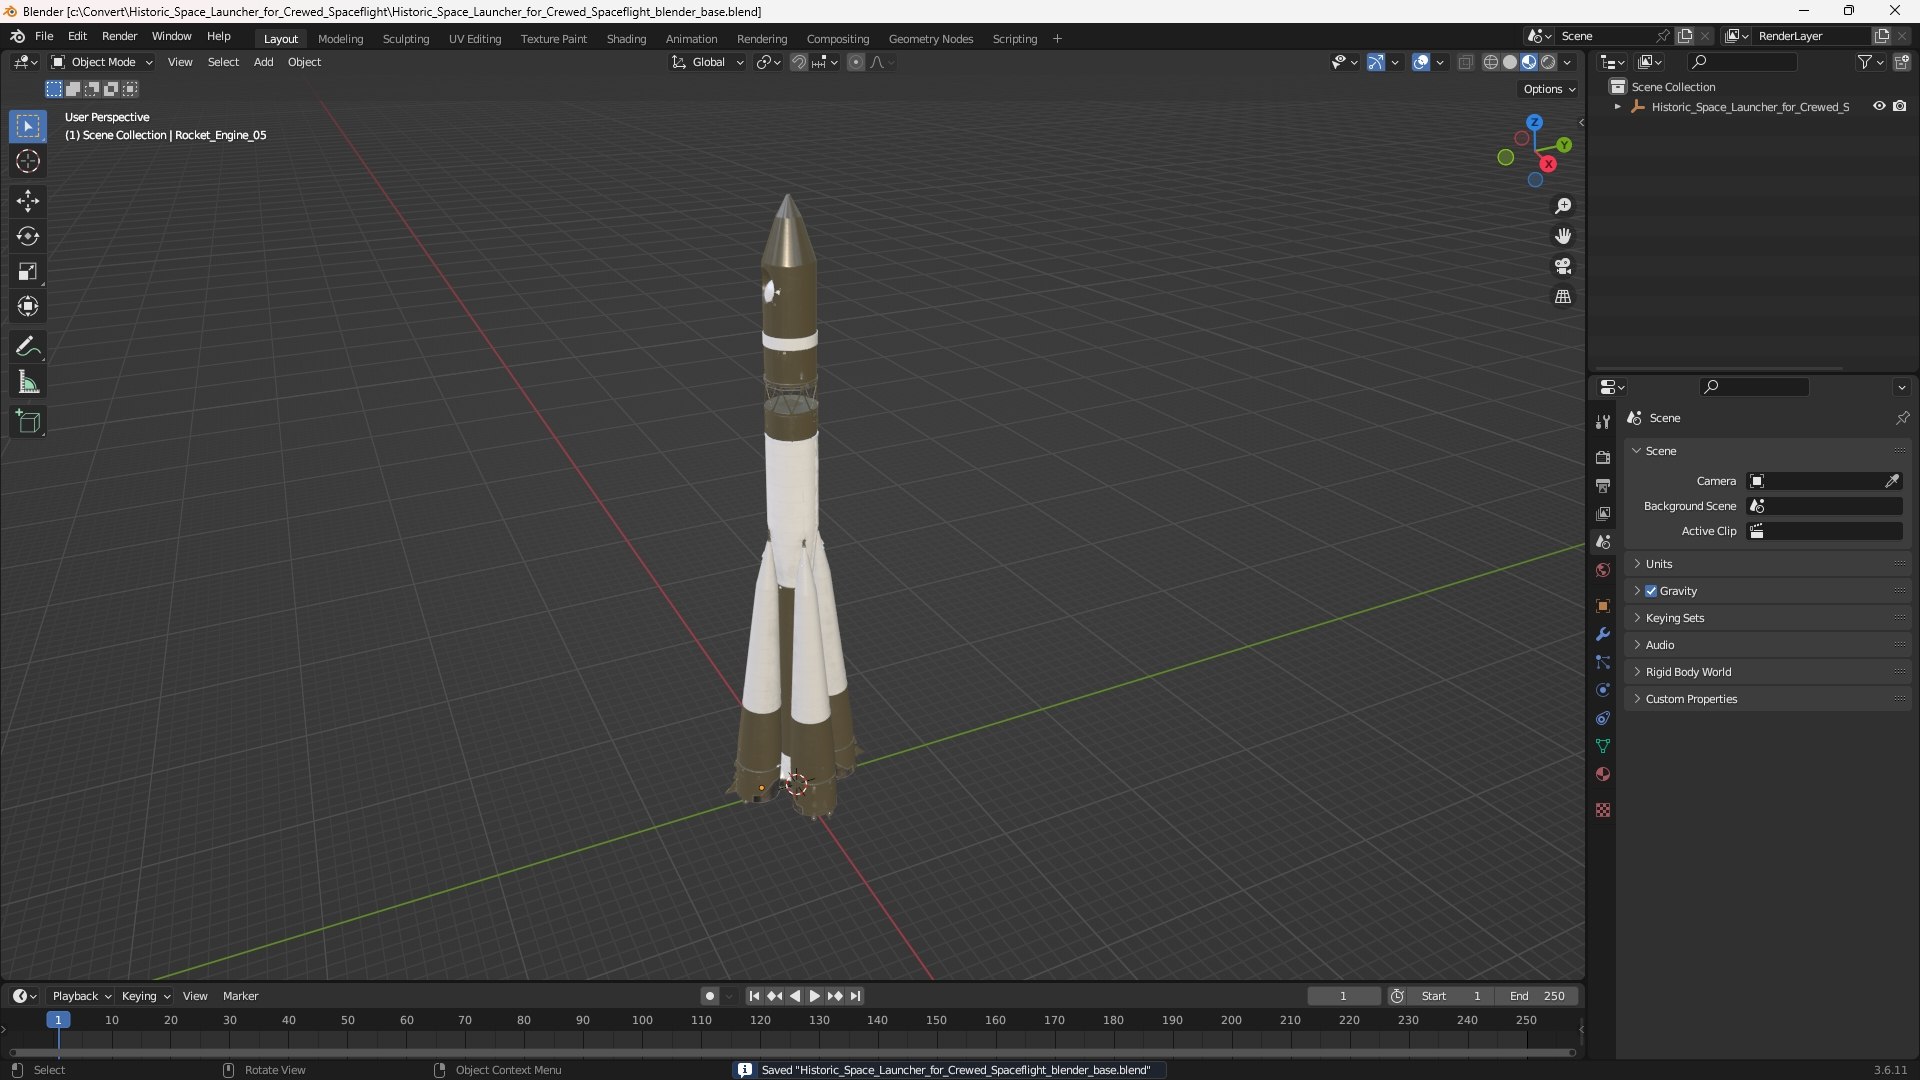Open the Output properties tab

click(1603, 485)
